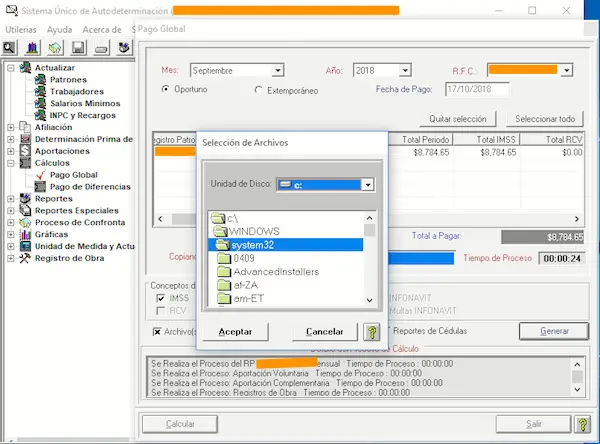The height and width of the screenshot is (444, 600).
Task: Toggle the Archivo(s) checkbox
Action: (x=157, y=332)
